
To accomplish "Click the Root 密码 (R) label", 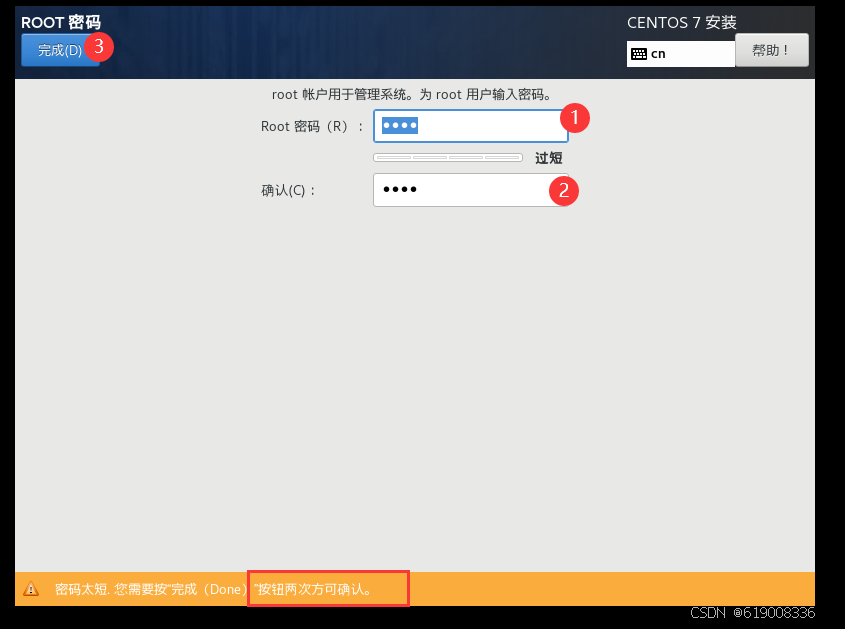I will click(311, 127).
